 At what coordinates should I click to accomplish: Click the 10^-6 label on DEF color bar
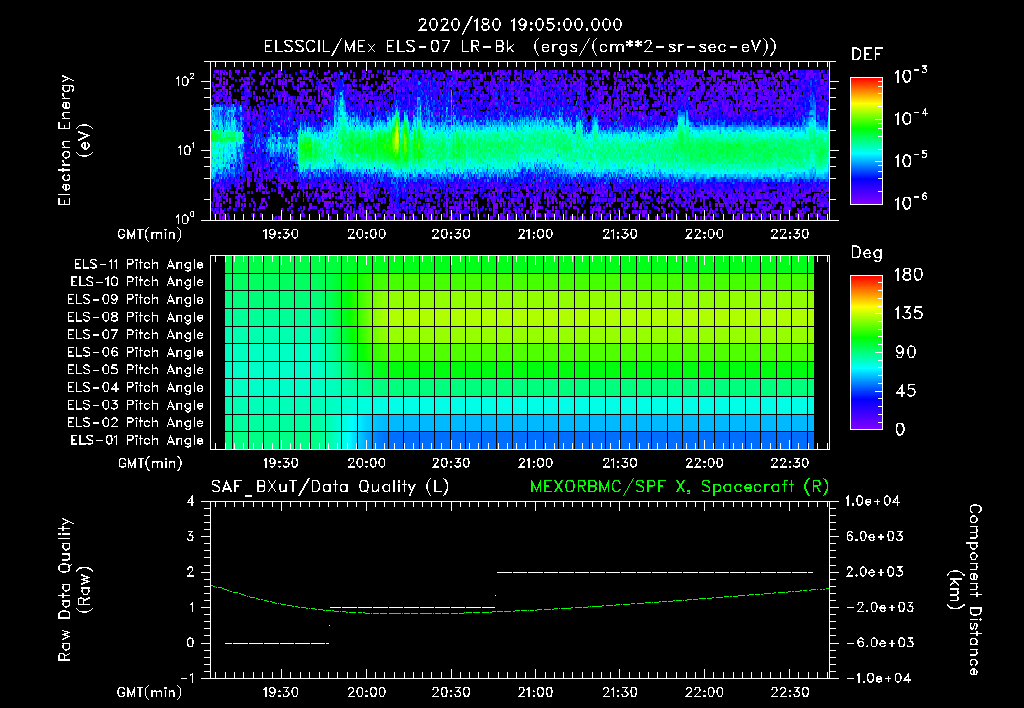tap(910, 202)
